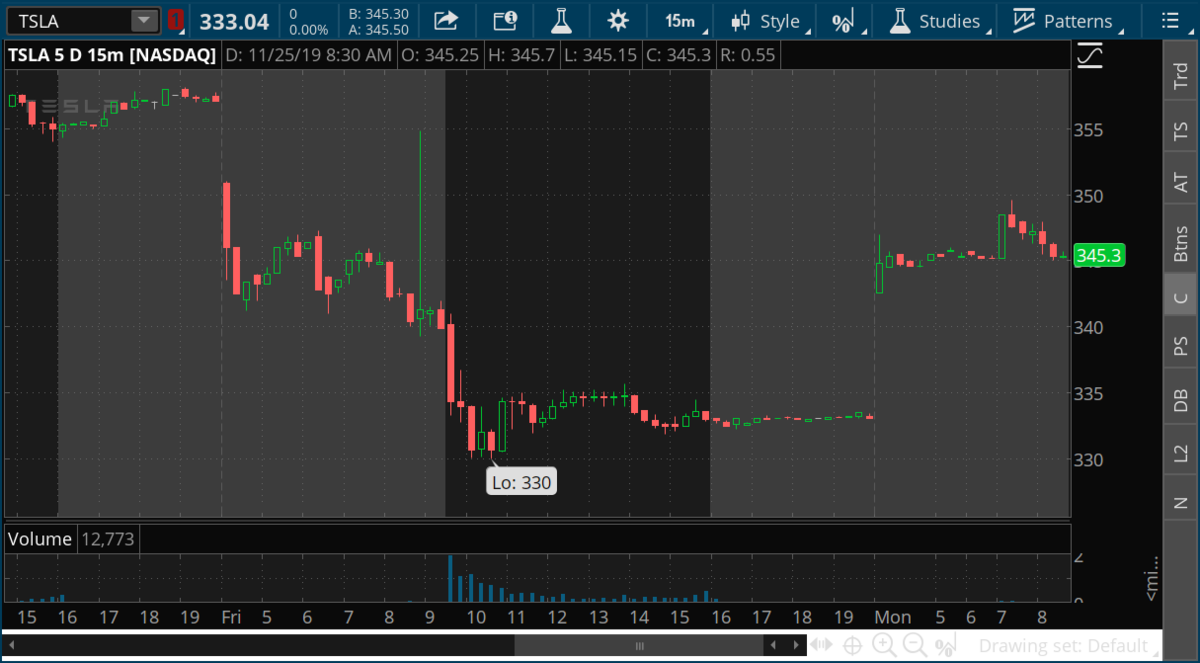Open the 15m timeframe selector
The width and height of the screenshot is (1200, 663).
(x=682, y=21)
